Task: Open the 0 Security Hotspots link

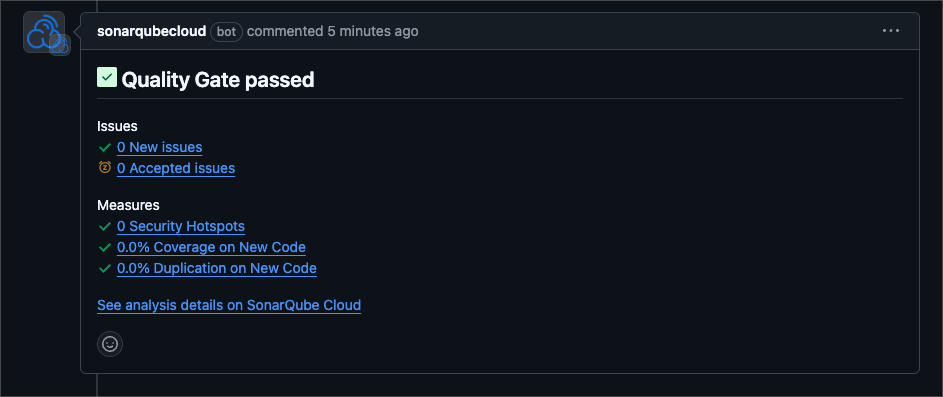Action: (x=180, y=227)
